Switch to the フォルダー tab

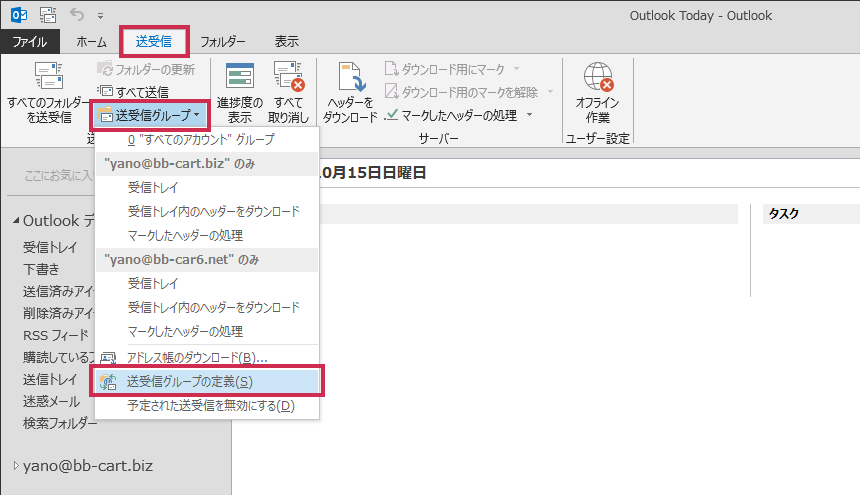click(222, 42)
